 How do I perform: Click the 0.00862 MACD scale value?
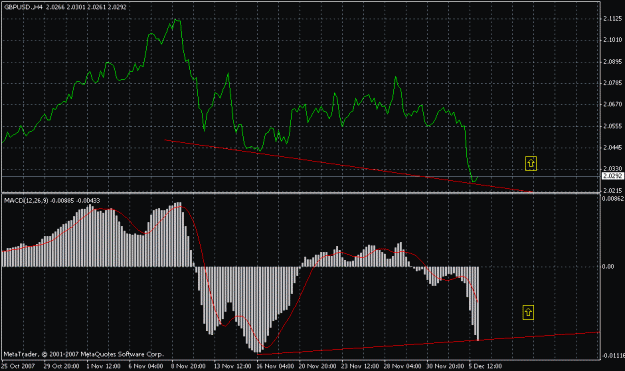point(612,198)
